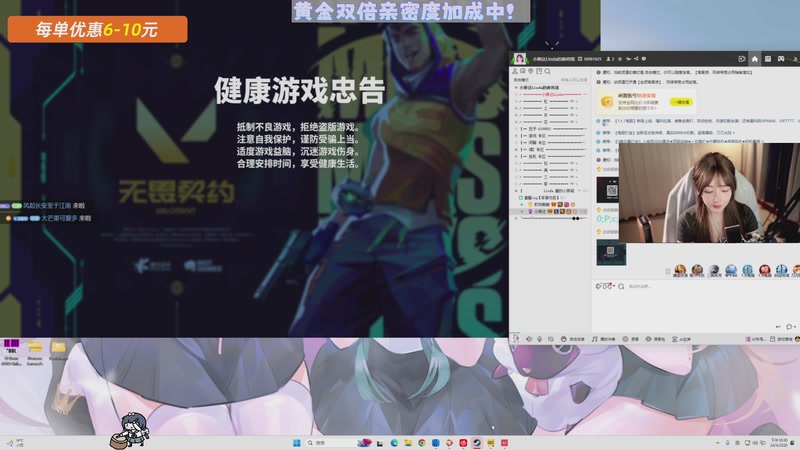Open the clock and date in system tray
The height and width of the screenshot is (450, 800).
click(x=780, y=443)
